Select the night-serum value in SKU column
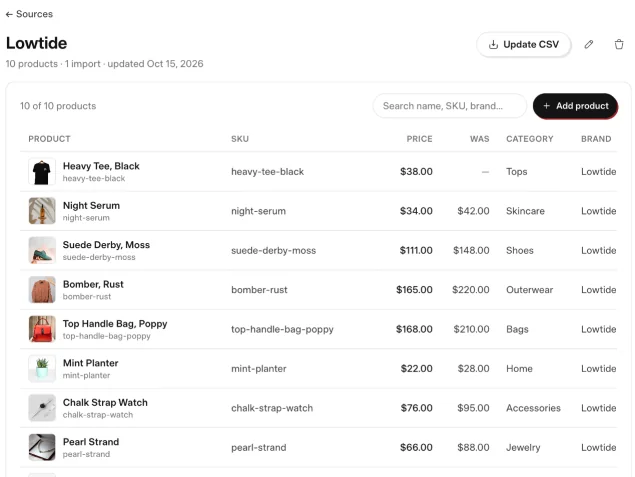The image size is (635, 477). [258, 211]
